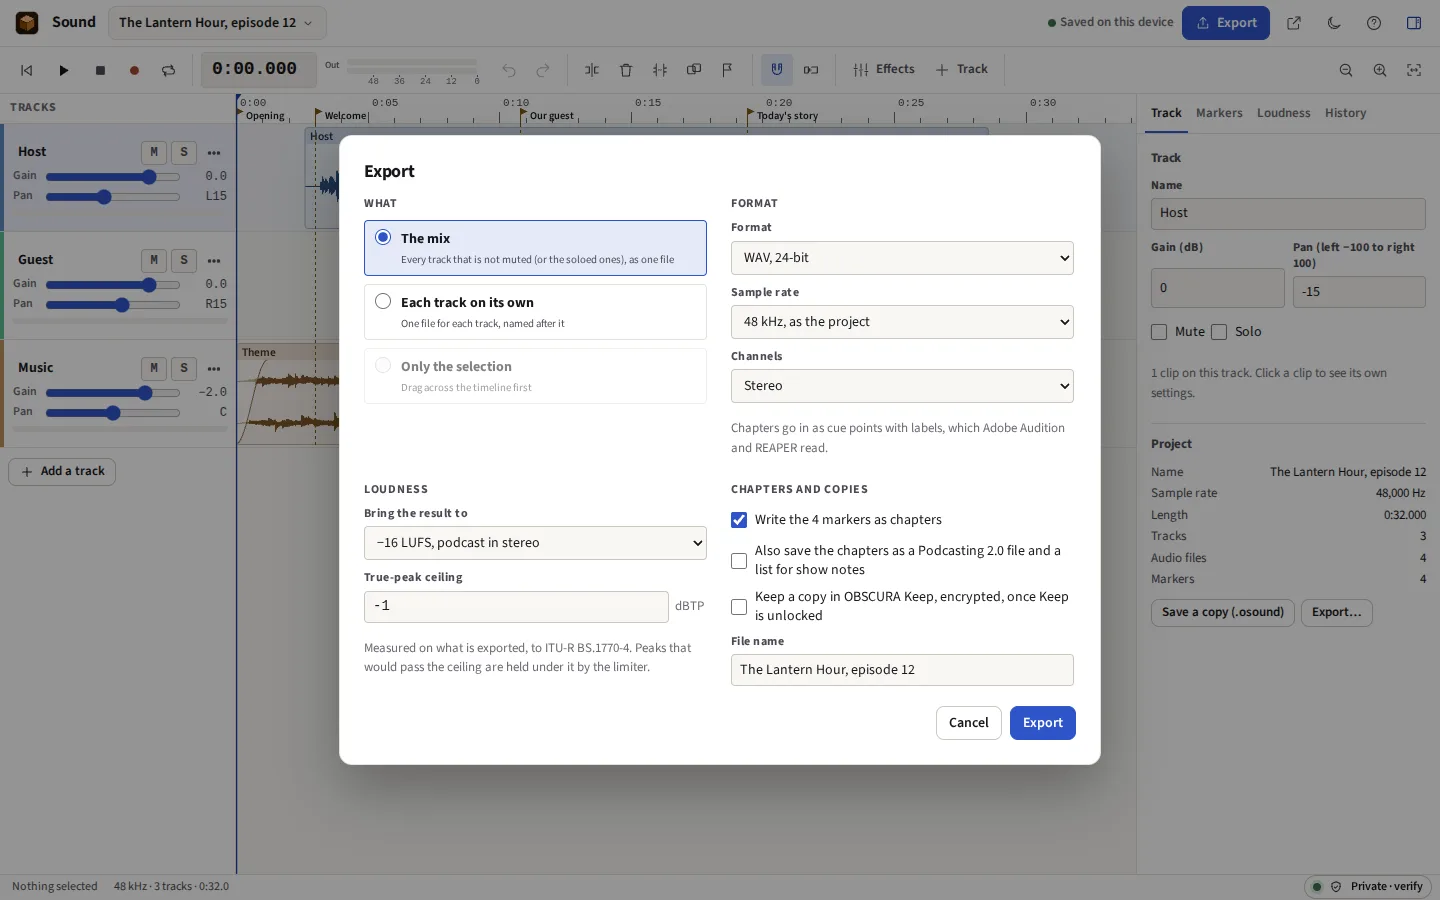Uncheck 'Write the 4 markers as chapters'
This screenshot has height=900, width=1440.
739,520
